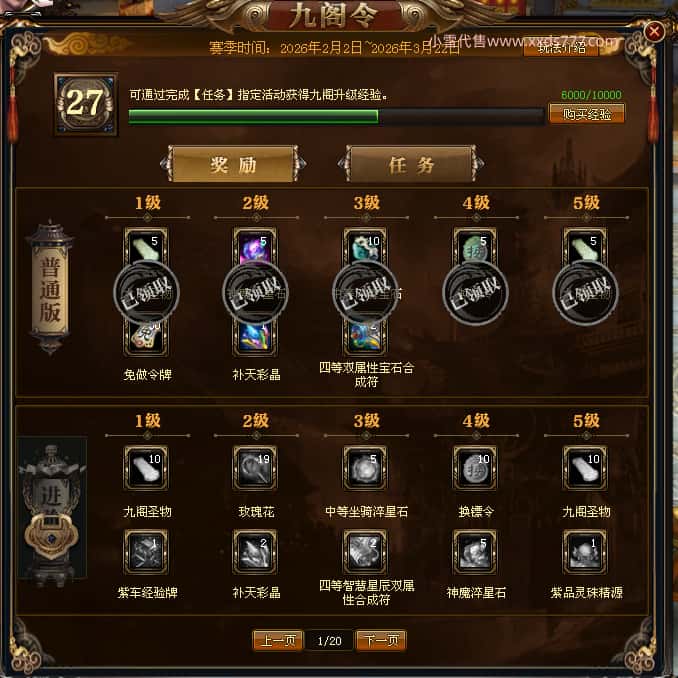Click the 紫品灵珠精源 reward icon

[x=585, y=552]
